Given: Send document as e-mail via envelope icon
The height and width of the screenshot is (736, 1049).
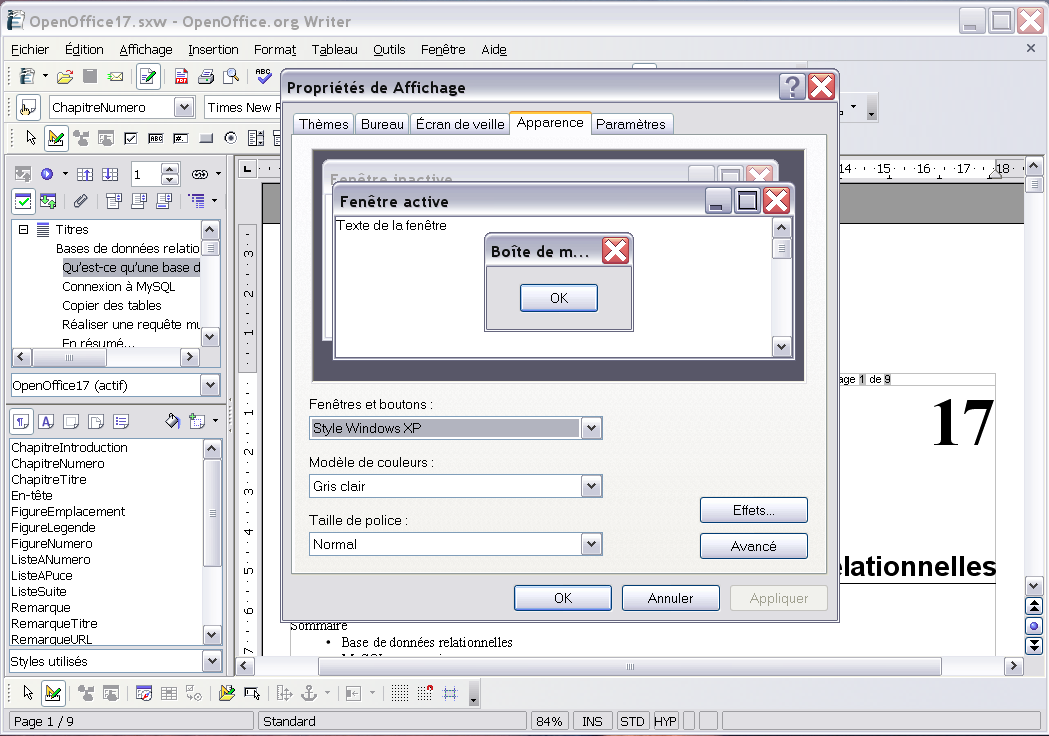Looking at the screenshot, I should [116, 77].
